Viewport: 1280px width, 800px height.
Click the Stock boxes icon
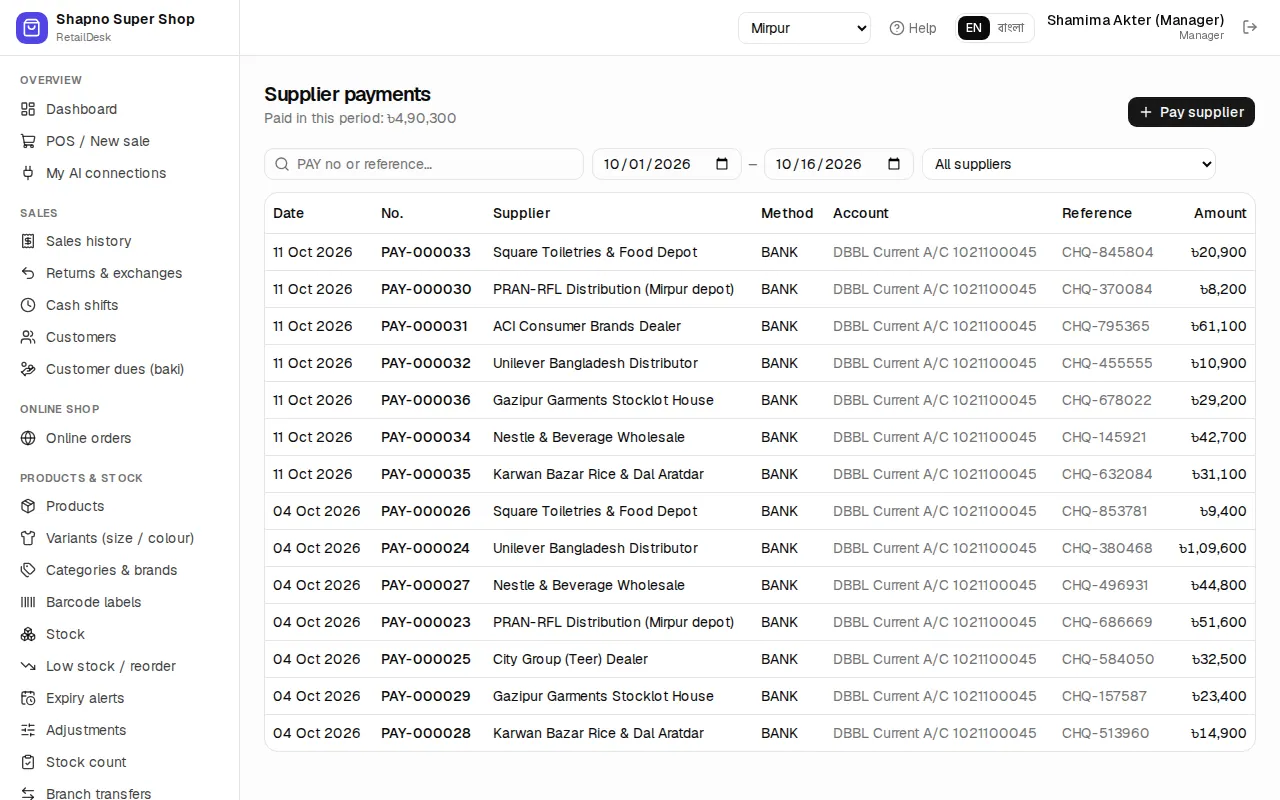pyautogui.click(x=28, y=634)
